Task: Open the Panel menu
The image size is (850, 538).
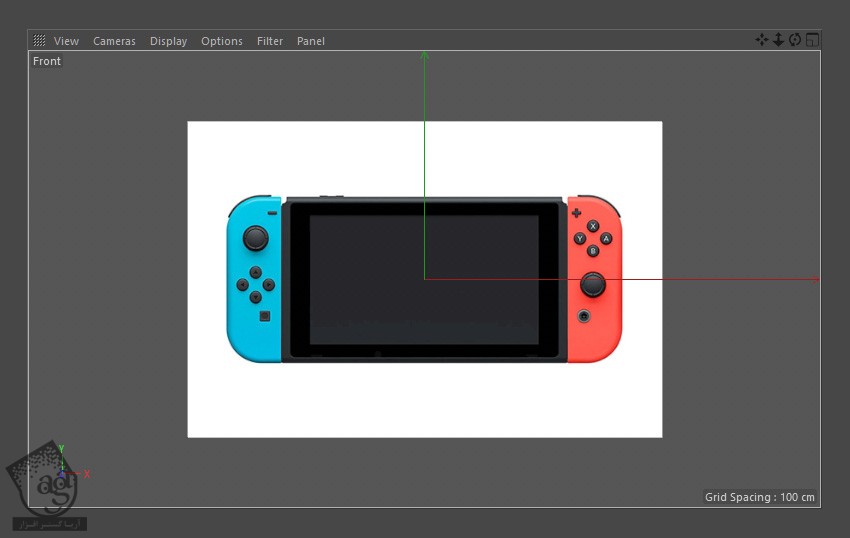Action: [311, 41]
